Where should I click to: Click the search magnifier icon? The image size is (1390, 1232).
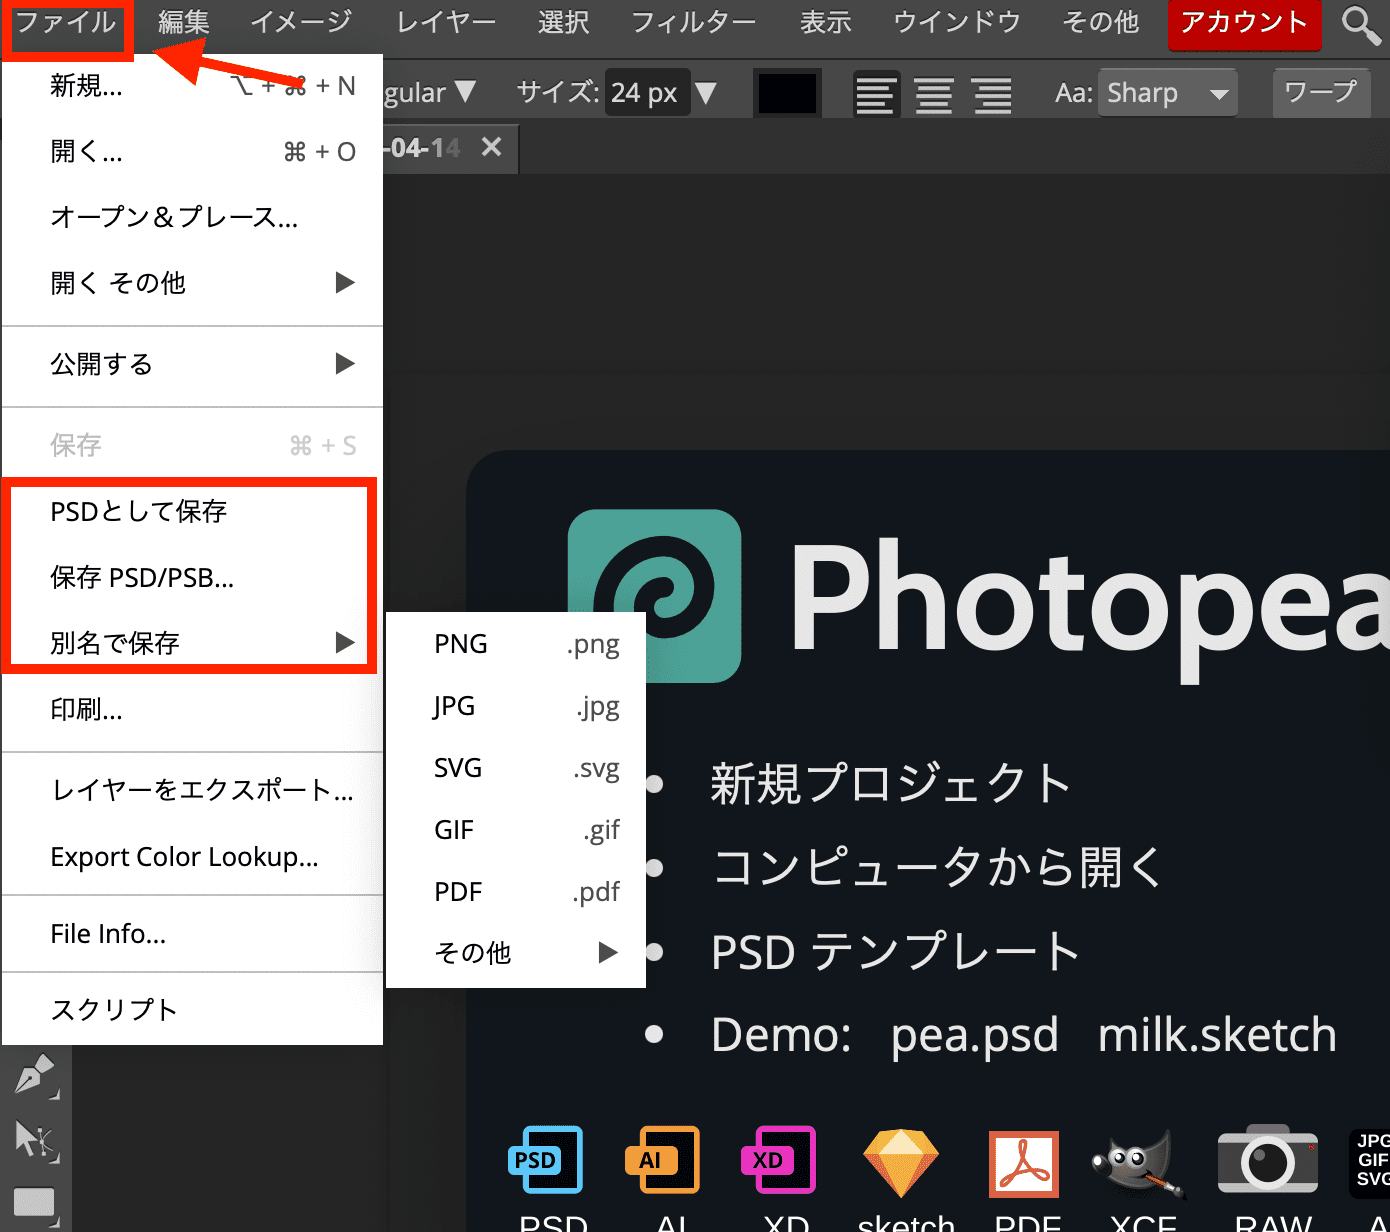coord(1360,24)
